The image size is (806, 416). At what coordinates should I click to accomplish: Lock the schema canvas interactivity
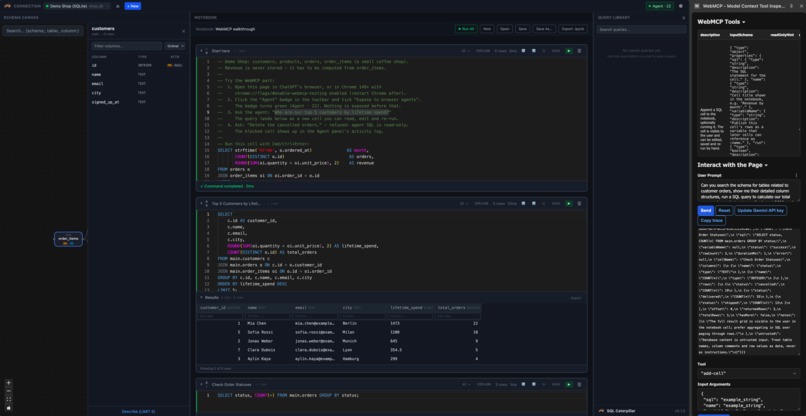point(9,407)
